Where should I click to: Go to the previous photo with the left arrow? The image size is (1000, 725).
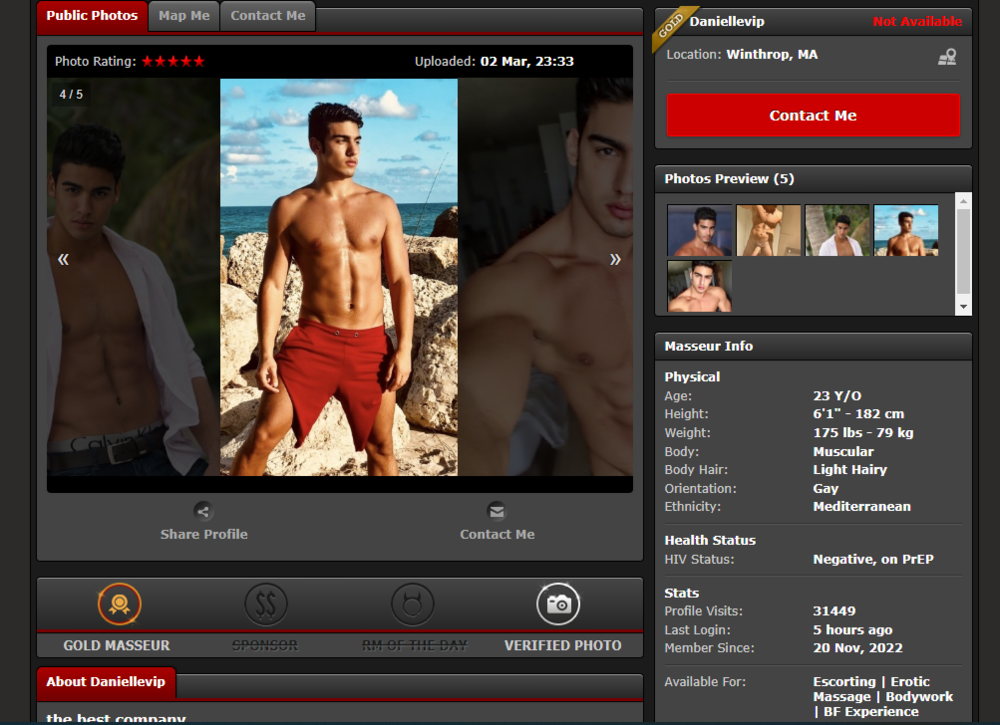pos(63,259)
